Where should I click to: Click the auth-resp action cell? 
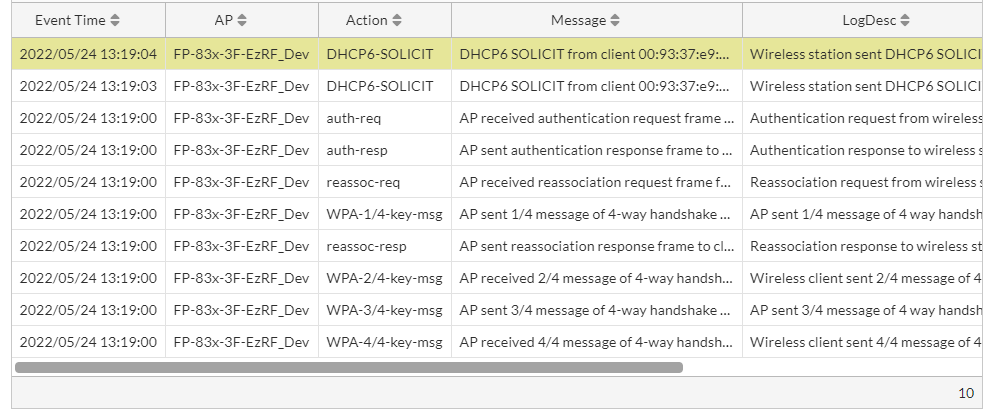pyautogui.click(x=357, y=150)
